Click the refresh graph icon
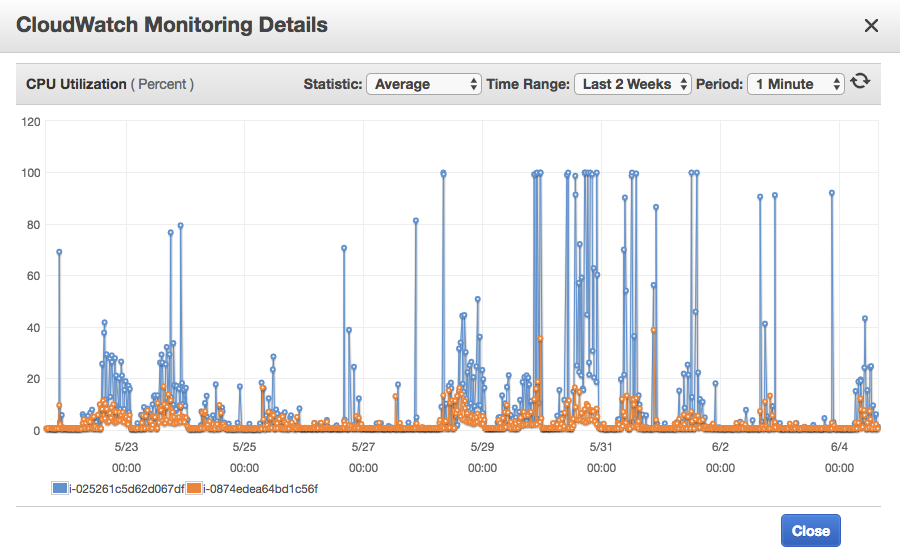Screen dimensions: 900x554 (860, 82)
